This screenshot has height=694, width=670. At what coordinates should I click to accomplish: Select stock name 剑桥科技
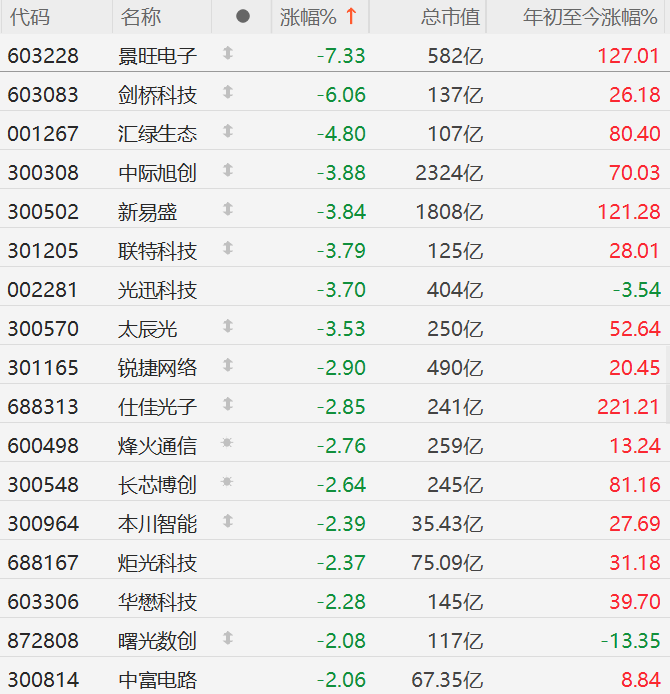(157, 95)
